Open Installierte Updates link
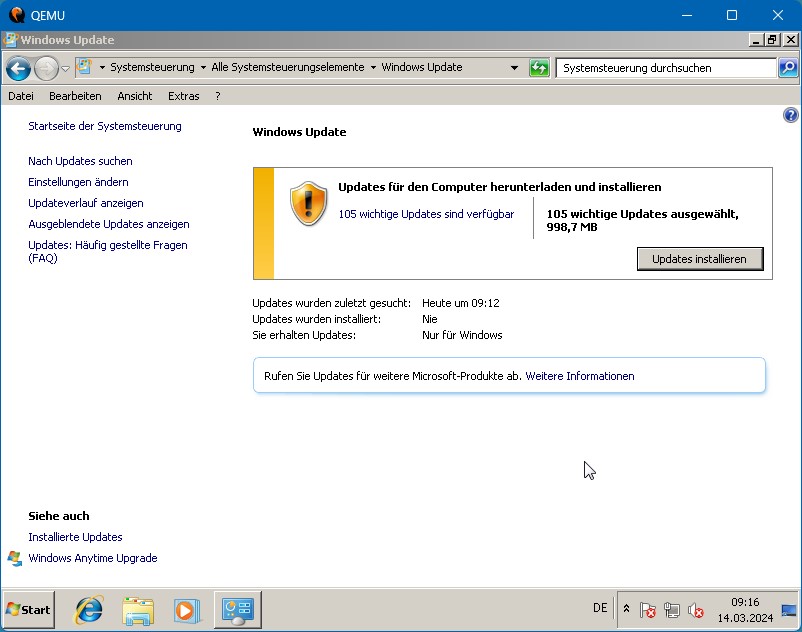This screenshot has width=802, height=632. (75, 537)
